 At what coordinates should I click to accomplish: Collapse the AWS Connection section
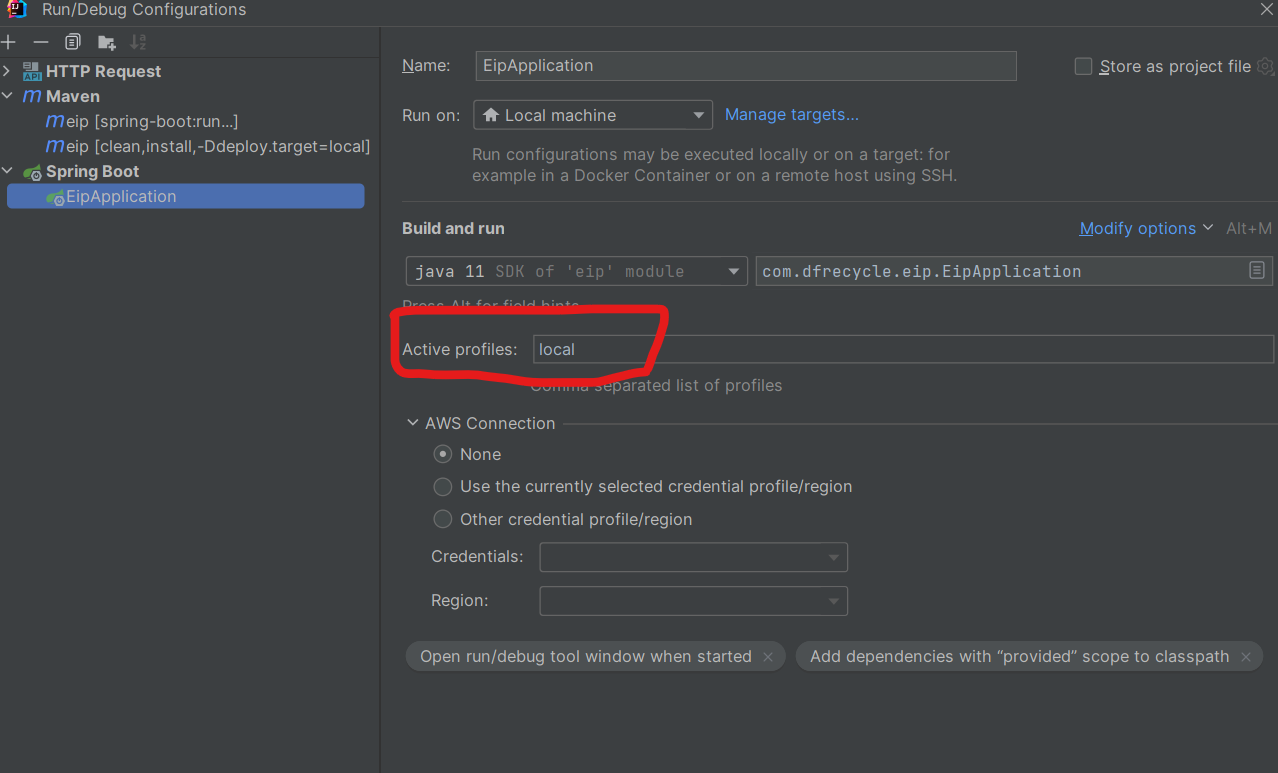(x=413, y=423)
